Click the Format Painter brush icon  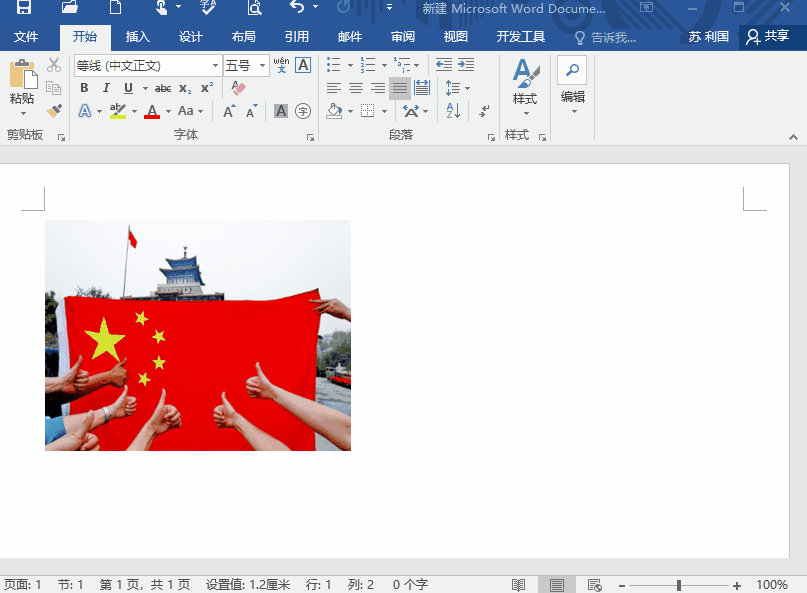pos(54,111)
